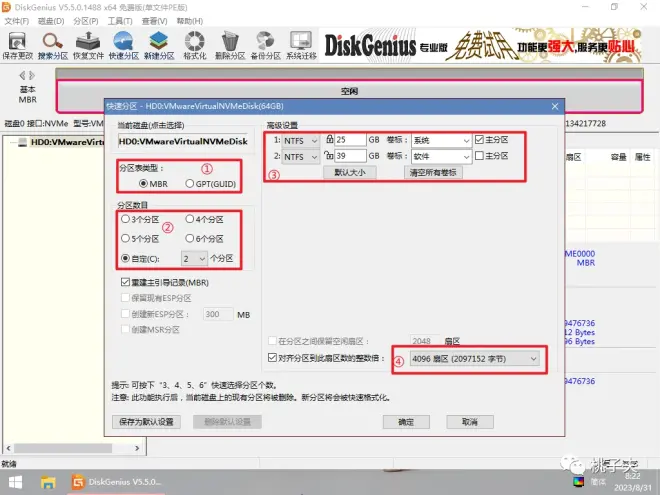Toggle 主分区 checkbox for partition 1

click(479, 139)
